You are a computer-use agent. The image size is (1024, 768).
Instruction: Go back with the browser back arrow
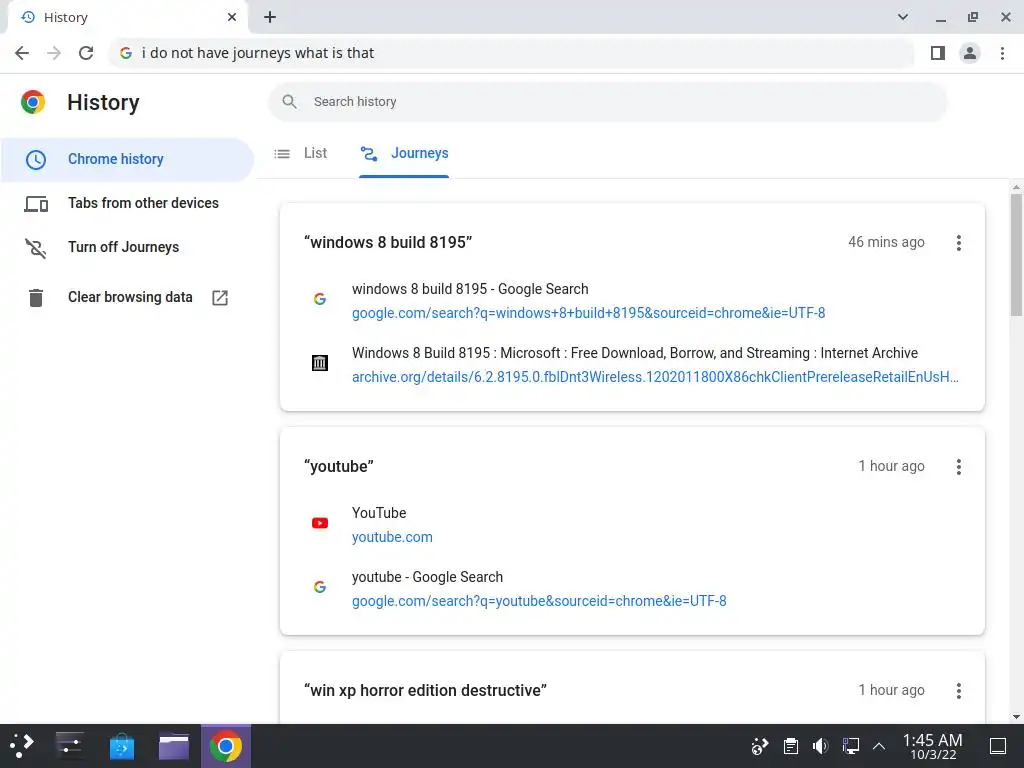point(22,53)
